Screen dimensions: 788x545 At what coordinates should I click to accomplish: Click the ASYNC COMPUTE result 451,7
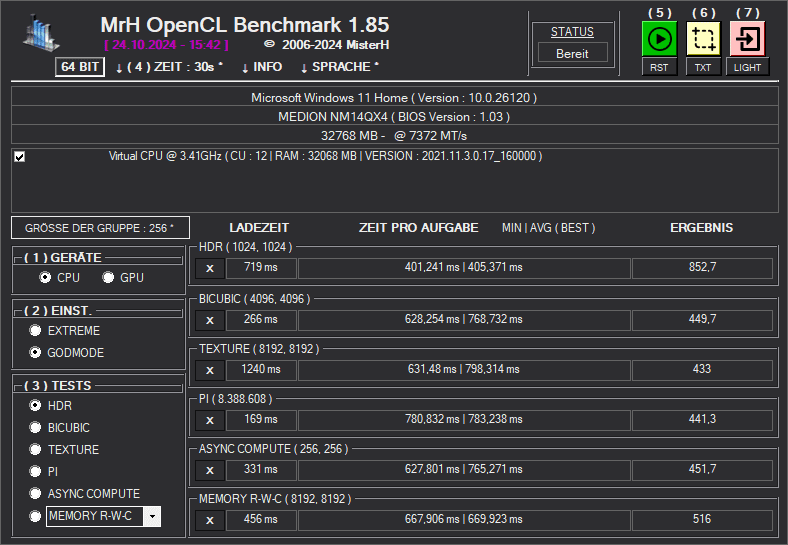[x=702, y=470]
